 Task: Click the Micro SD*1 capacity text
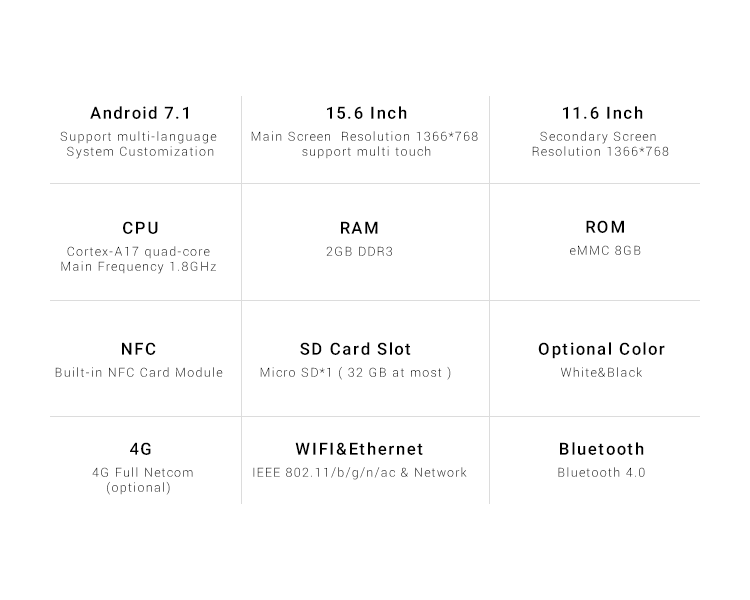tap(355, 373)
